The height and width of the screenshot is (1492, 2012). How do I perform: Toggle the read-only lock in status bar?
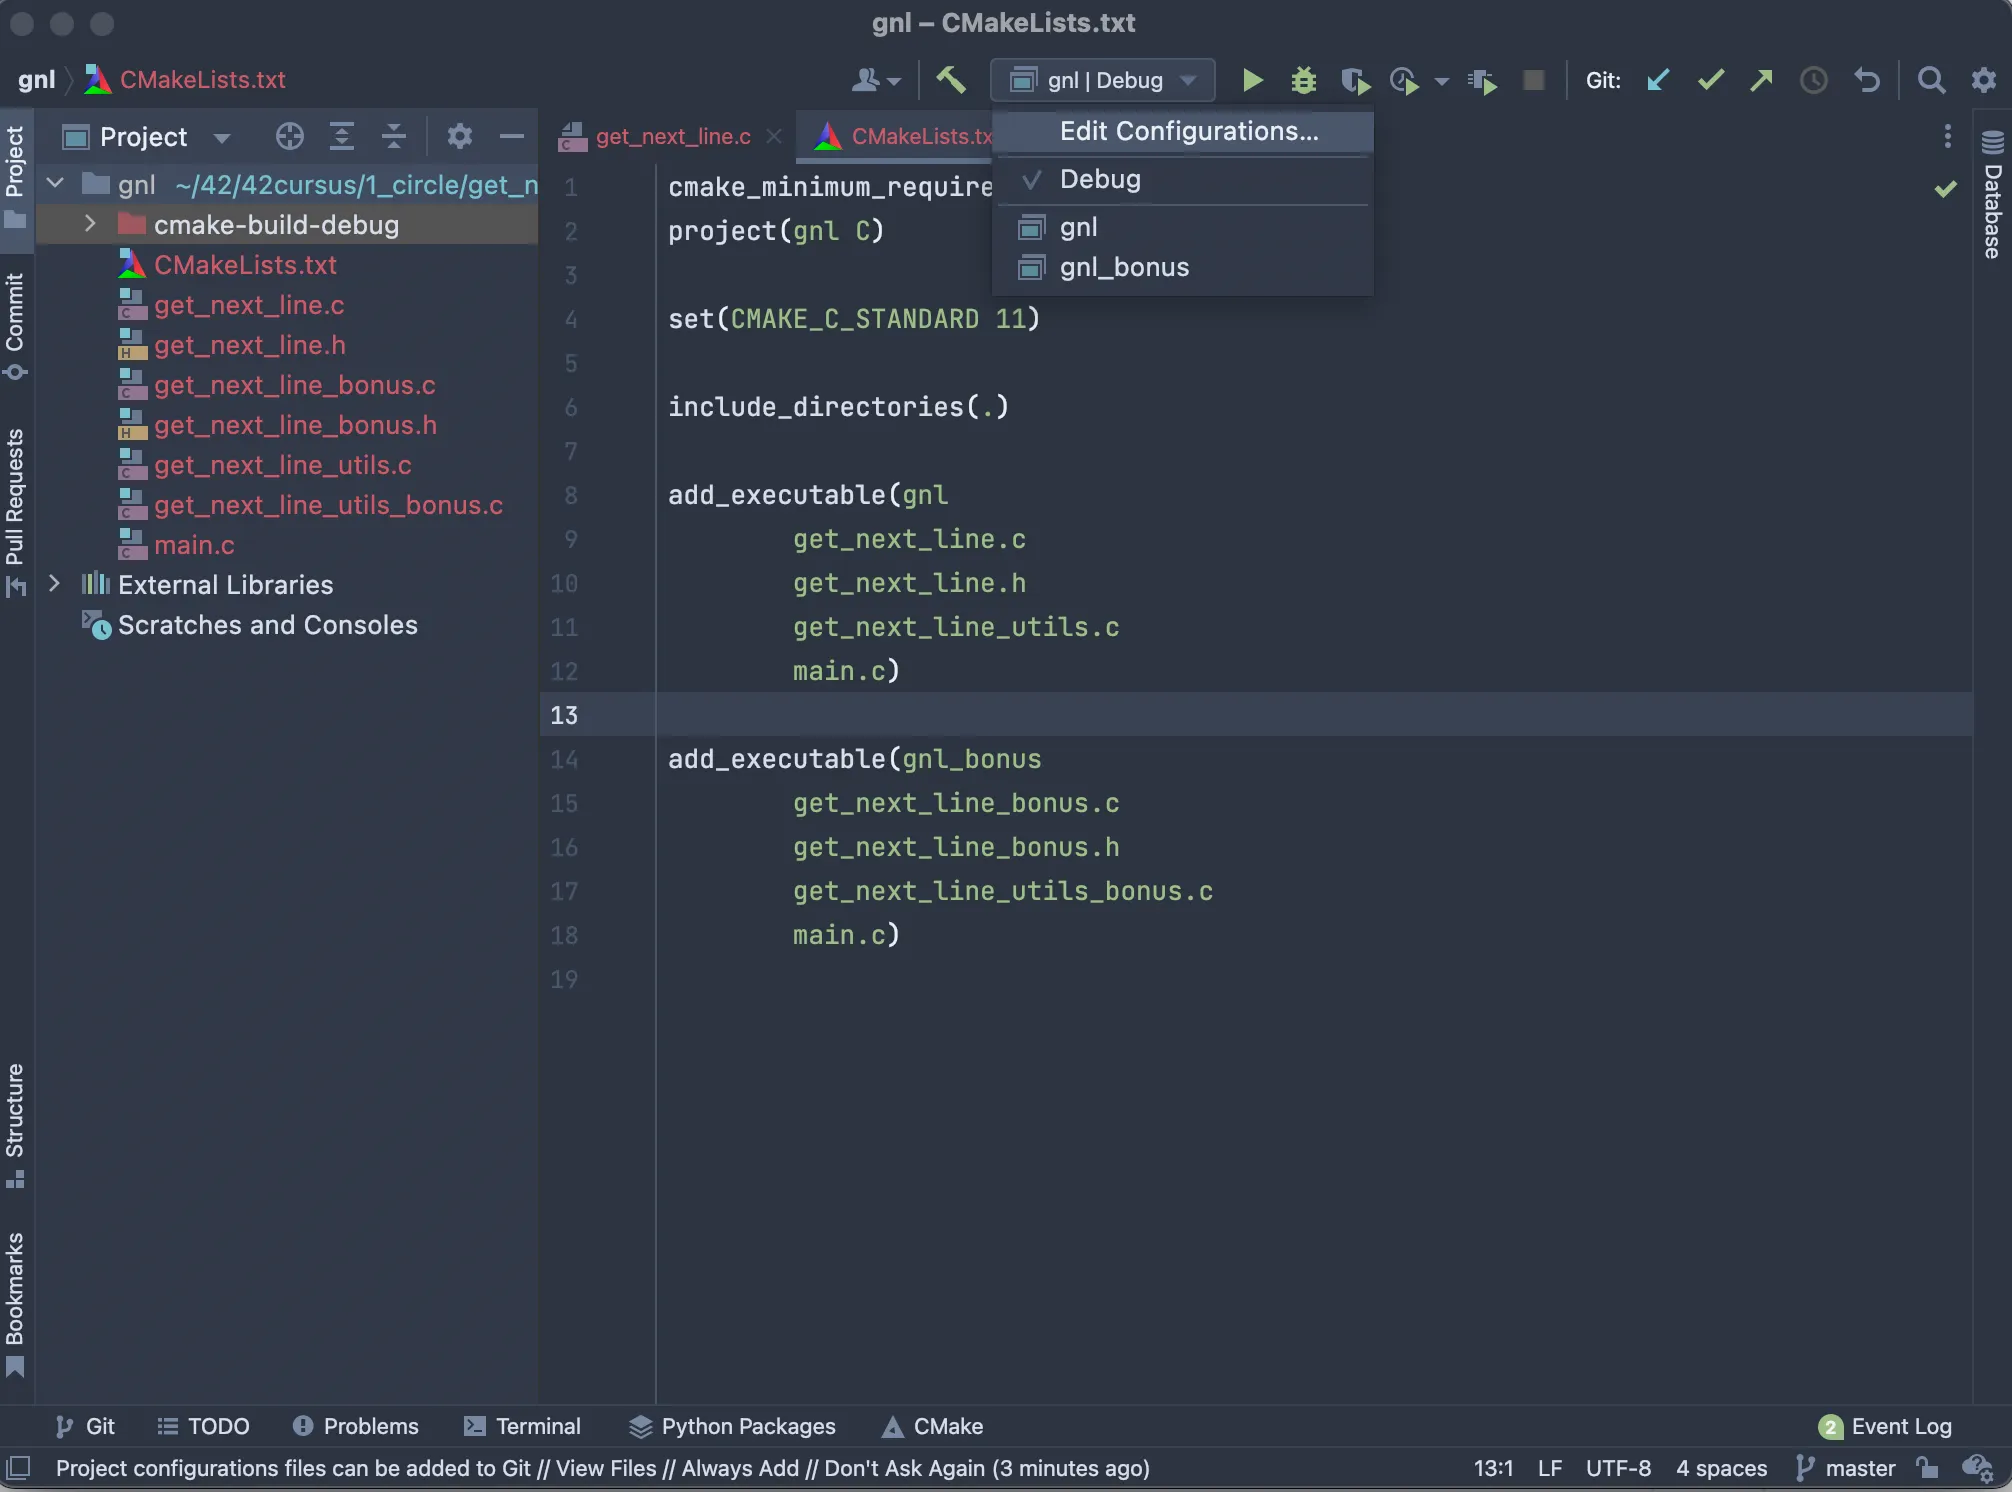[1927, 1468]
